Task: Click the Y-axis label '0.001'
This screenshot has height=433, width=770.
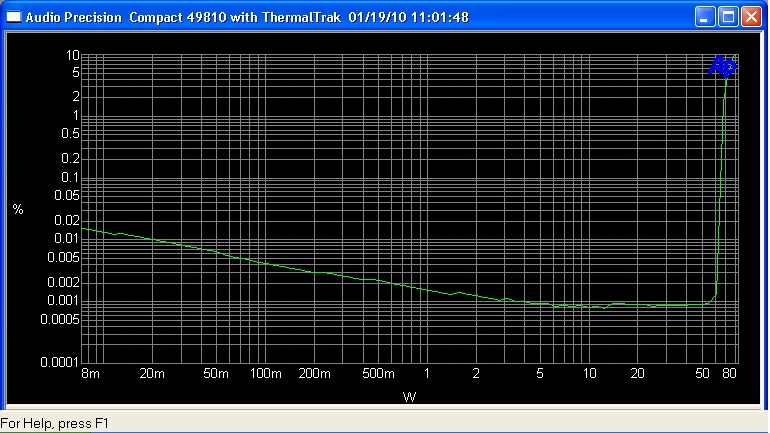Action: (x=63, y=300)
